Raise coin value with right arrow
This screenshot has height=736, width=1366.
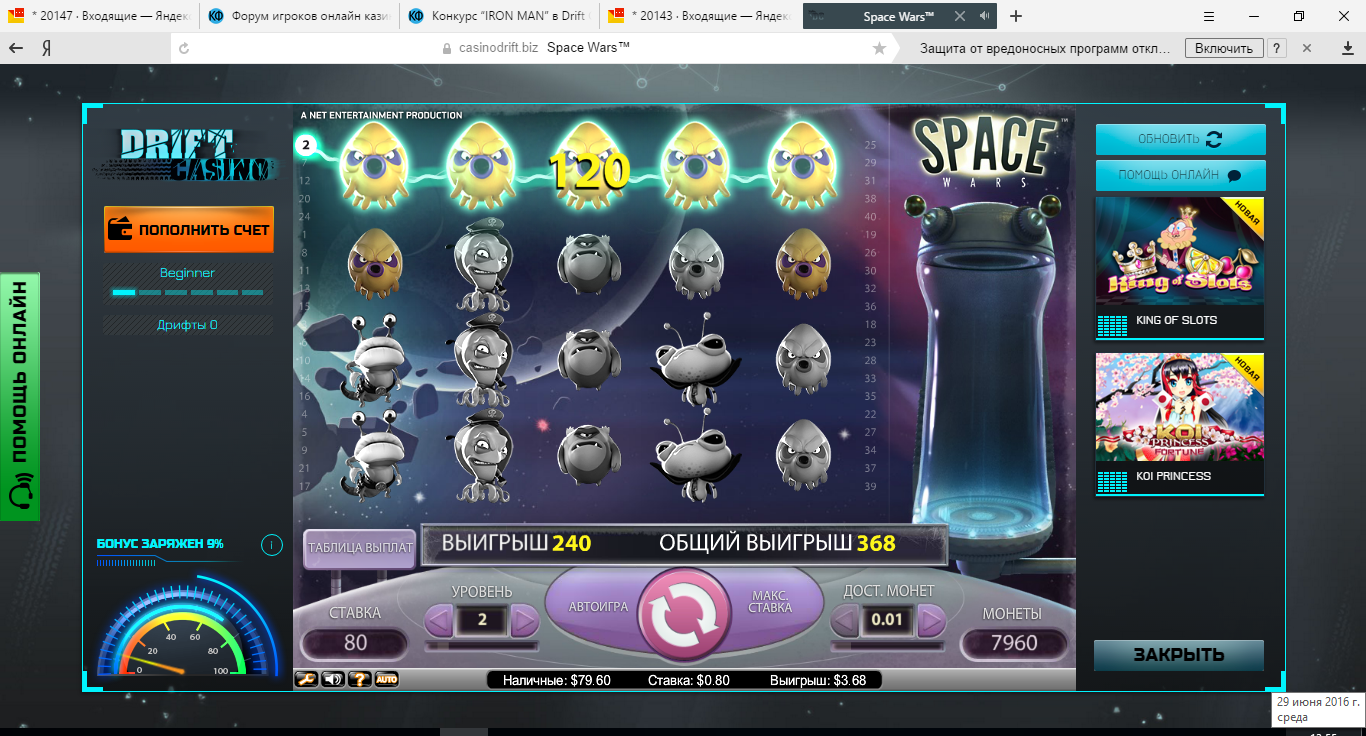931,621
